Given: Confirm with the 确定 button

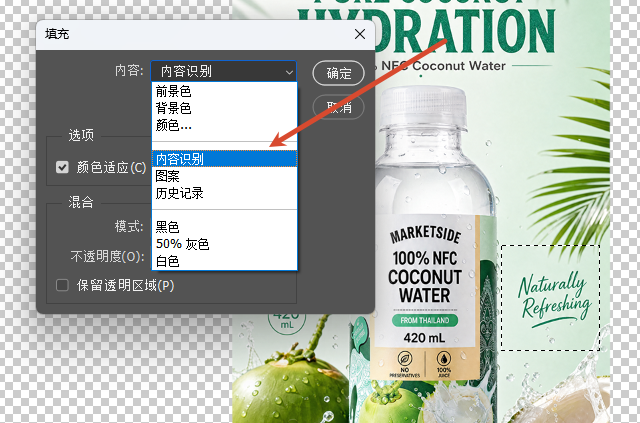Looking at the screenshot, I should pos(338,73).
